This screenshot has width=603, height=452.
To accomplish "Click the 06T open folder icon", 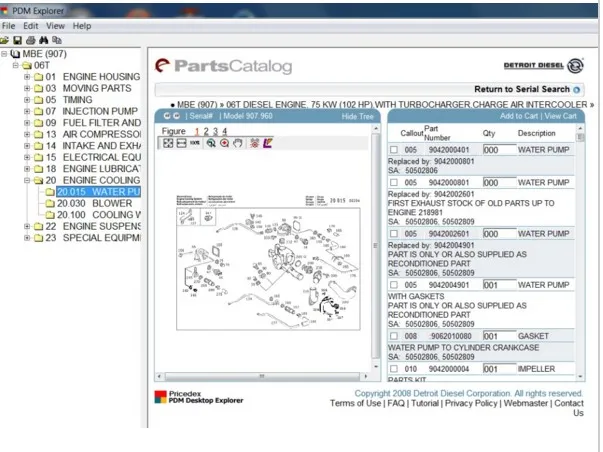I will tap(27, 65).
